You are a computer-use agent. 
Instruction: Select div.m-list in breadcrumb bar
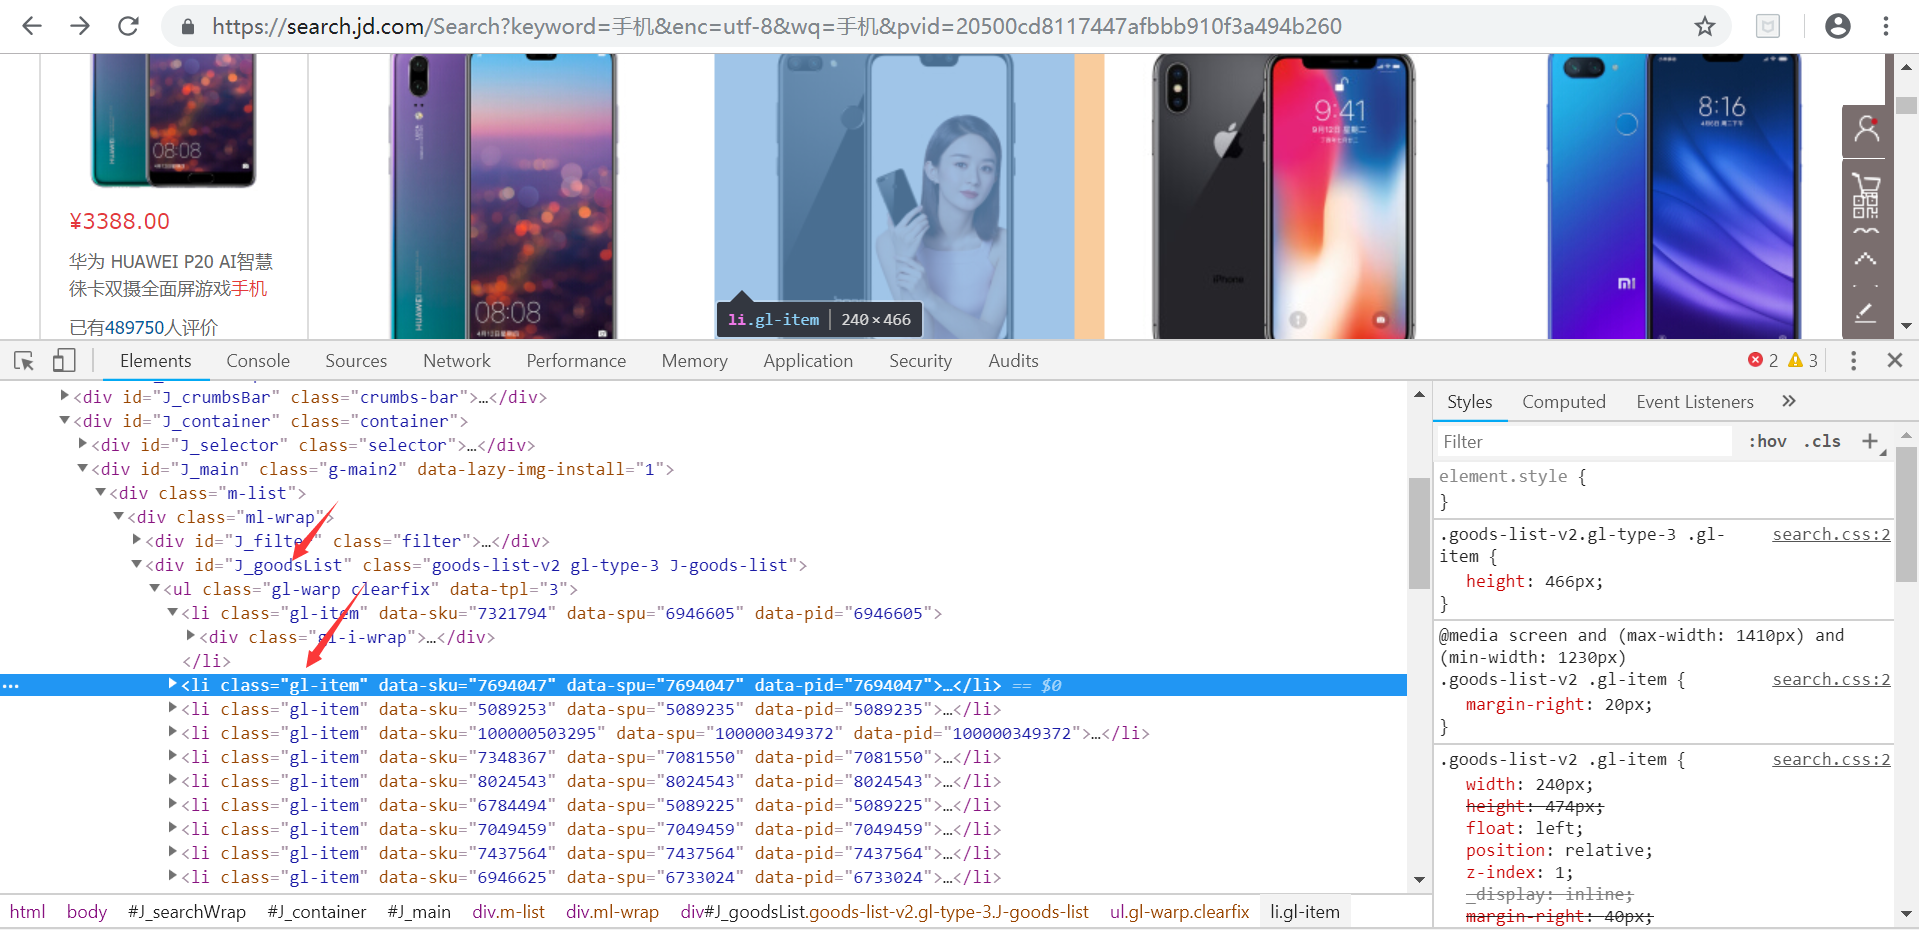click(508, 912)
